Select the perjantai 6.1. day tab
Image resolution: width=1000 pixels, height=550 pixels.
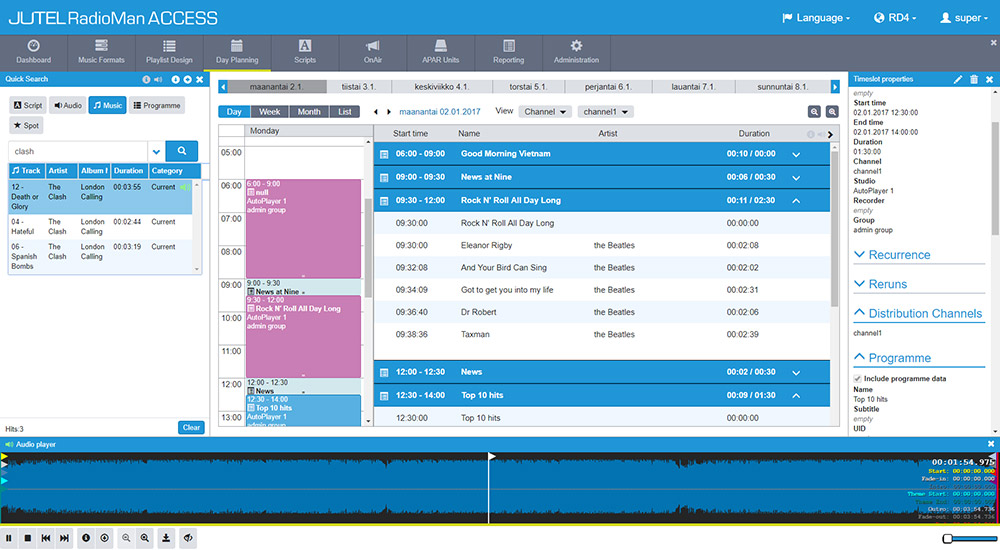click(x=608, y=87)
